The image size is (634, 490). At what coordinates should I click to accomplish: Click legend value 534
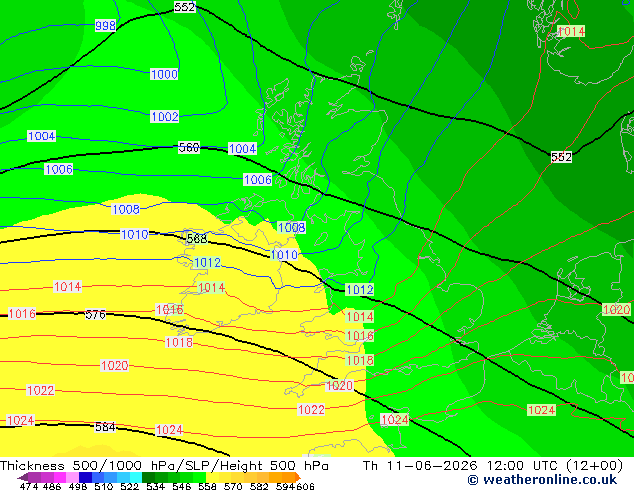pyautogui.click(x=155, y=486)
